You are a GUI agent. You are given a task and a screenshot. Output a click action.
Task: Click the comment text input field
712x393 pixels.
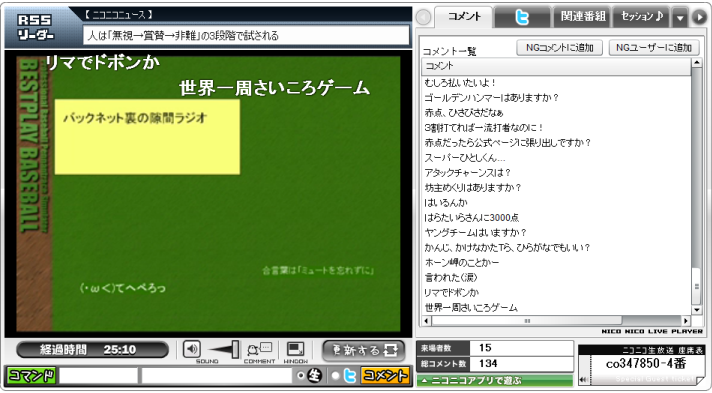click(x=217, y=376)
